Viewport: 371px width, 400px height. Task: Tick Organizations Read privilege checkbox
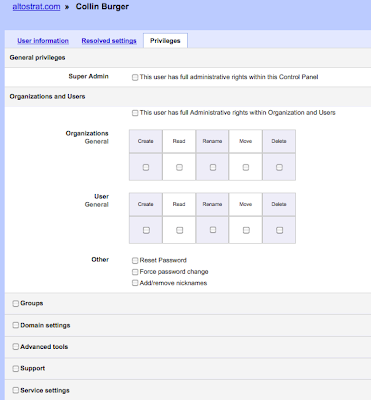click(x=179, y=167)
